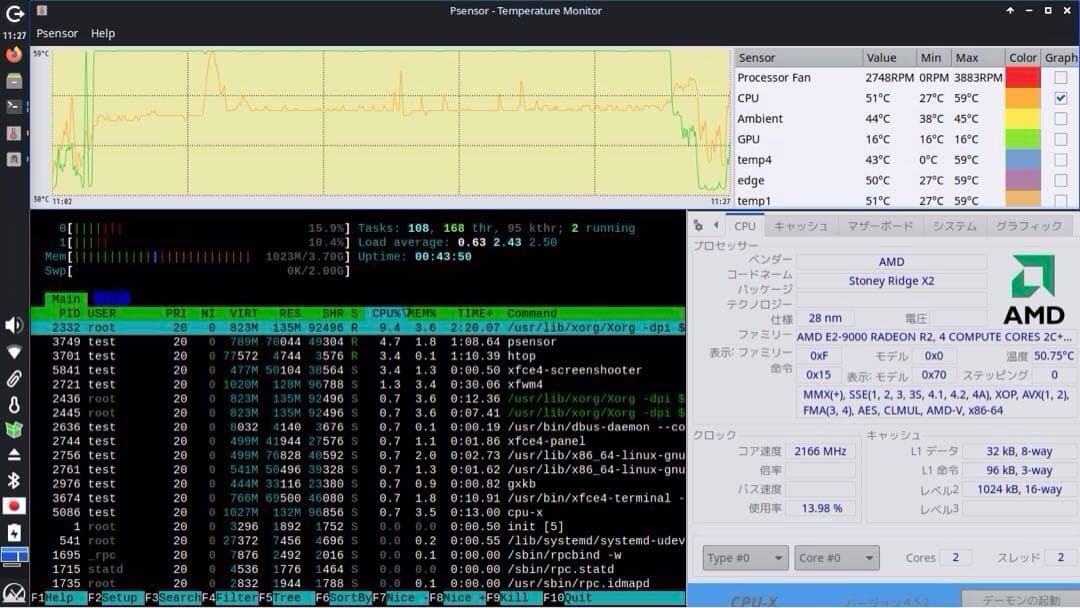Switch to the キャッシュ tab in CPU-X
1080x608 pixels.
tap(800, 226)
